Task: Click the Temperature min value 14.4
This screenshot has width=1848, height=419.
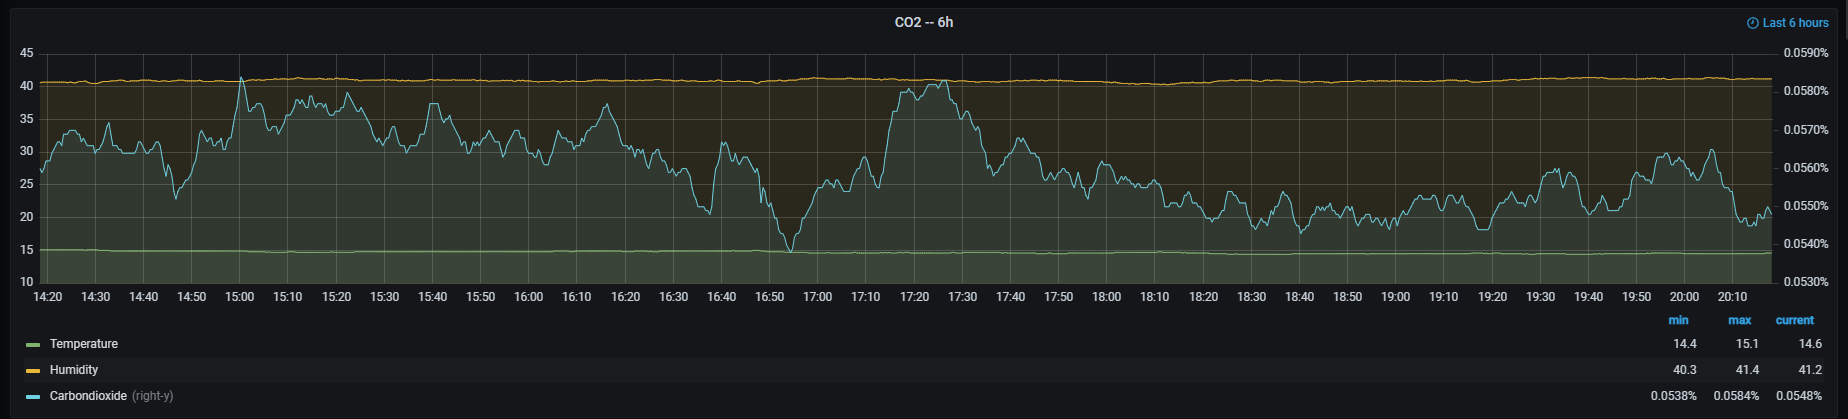Action: [x=1684, y=344]
